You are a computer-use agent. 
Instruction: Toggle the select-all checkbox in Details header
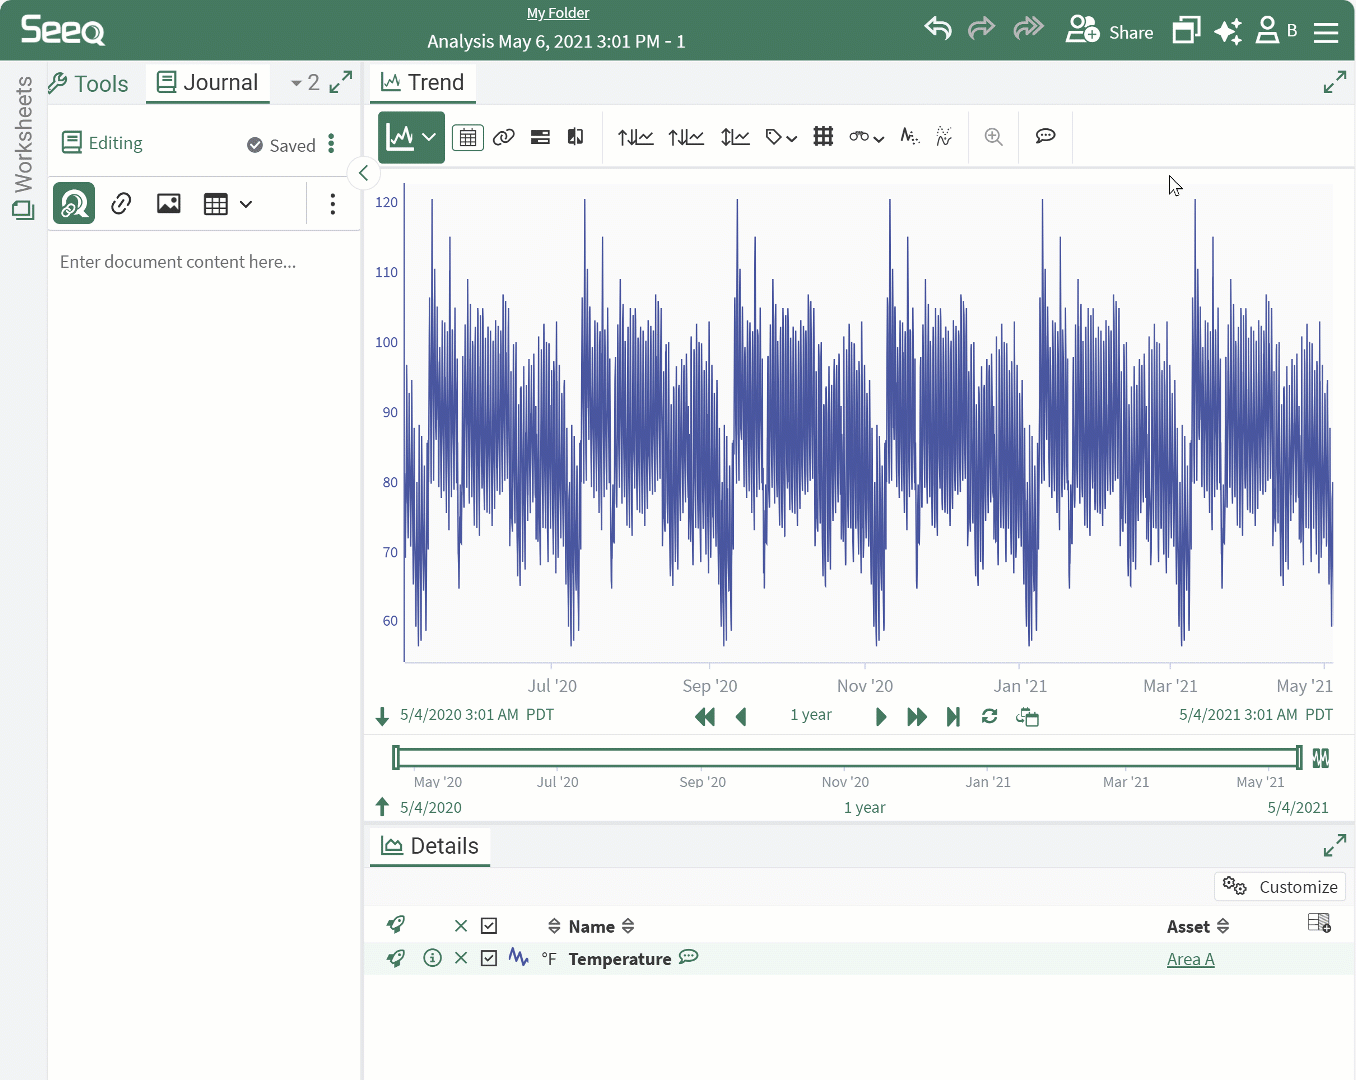tap(489, 926)
